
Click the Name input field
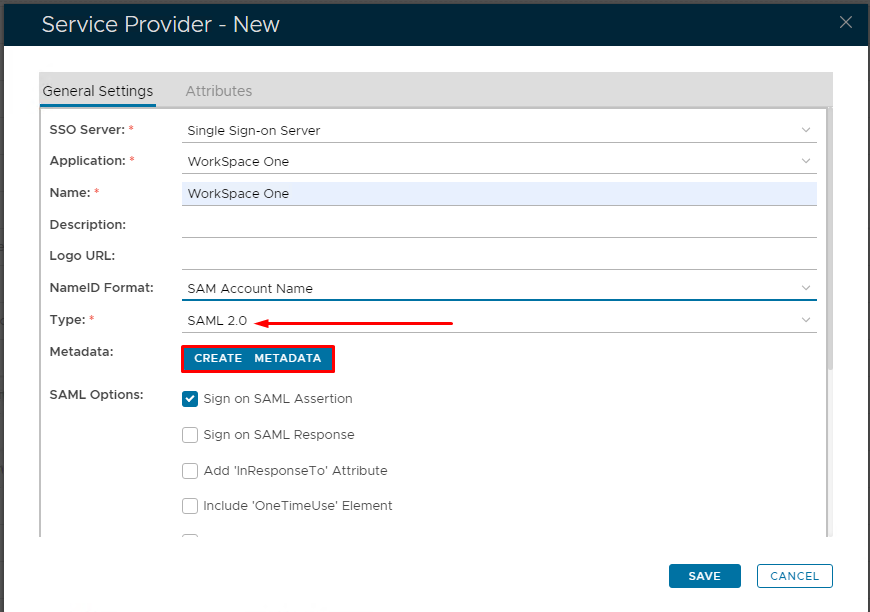498,194
